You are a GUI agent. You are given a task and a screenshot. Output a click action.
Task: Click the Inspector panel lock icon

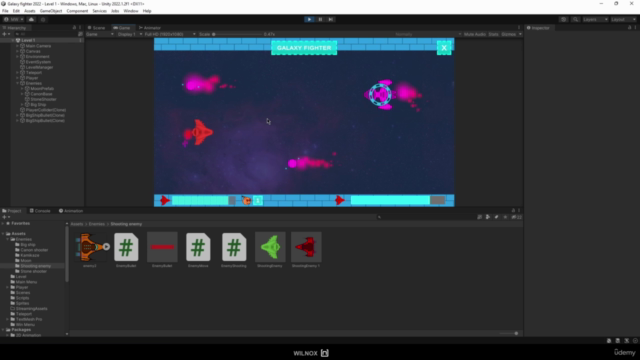(629, 28)
